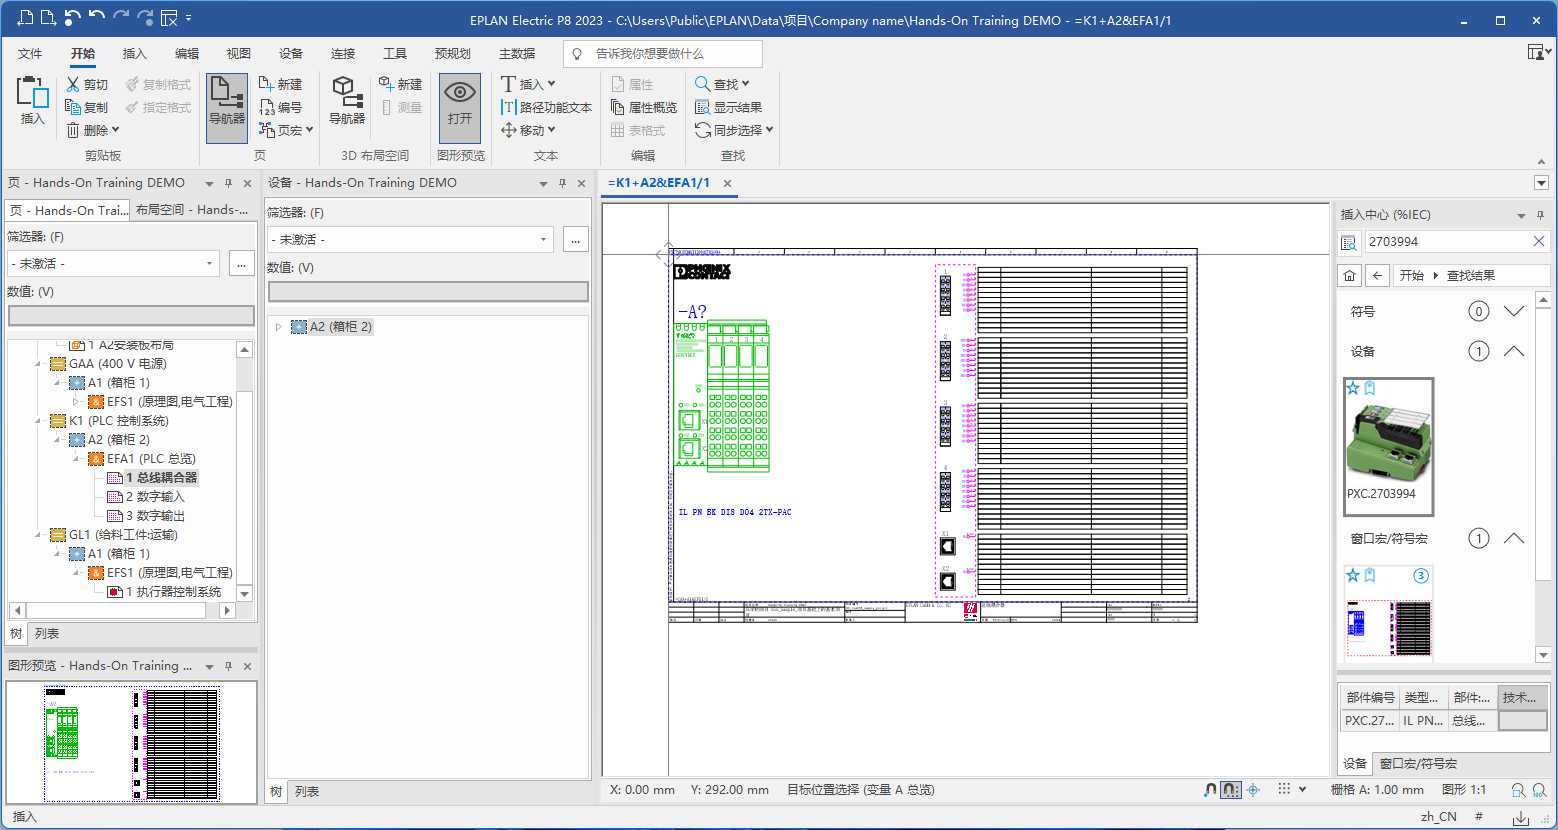The height and width of the screenshot is (830, 1558).
Task: Switch to the 插入 ribbon tab
Action: (134, 54)
